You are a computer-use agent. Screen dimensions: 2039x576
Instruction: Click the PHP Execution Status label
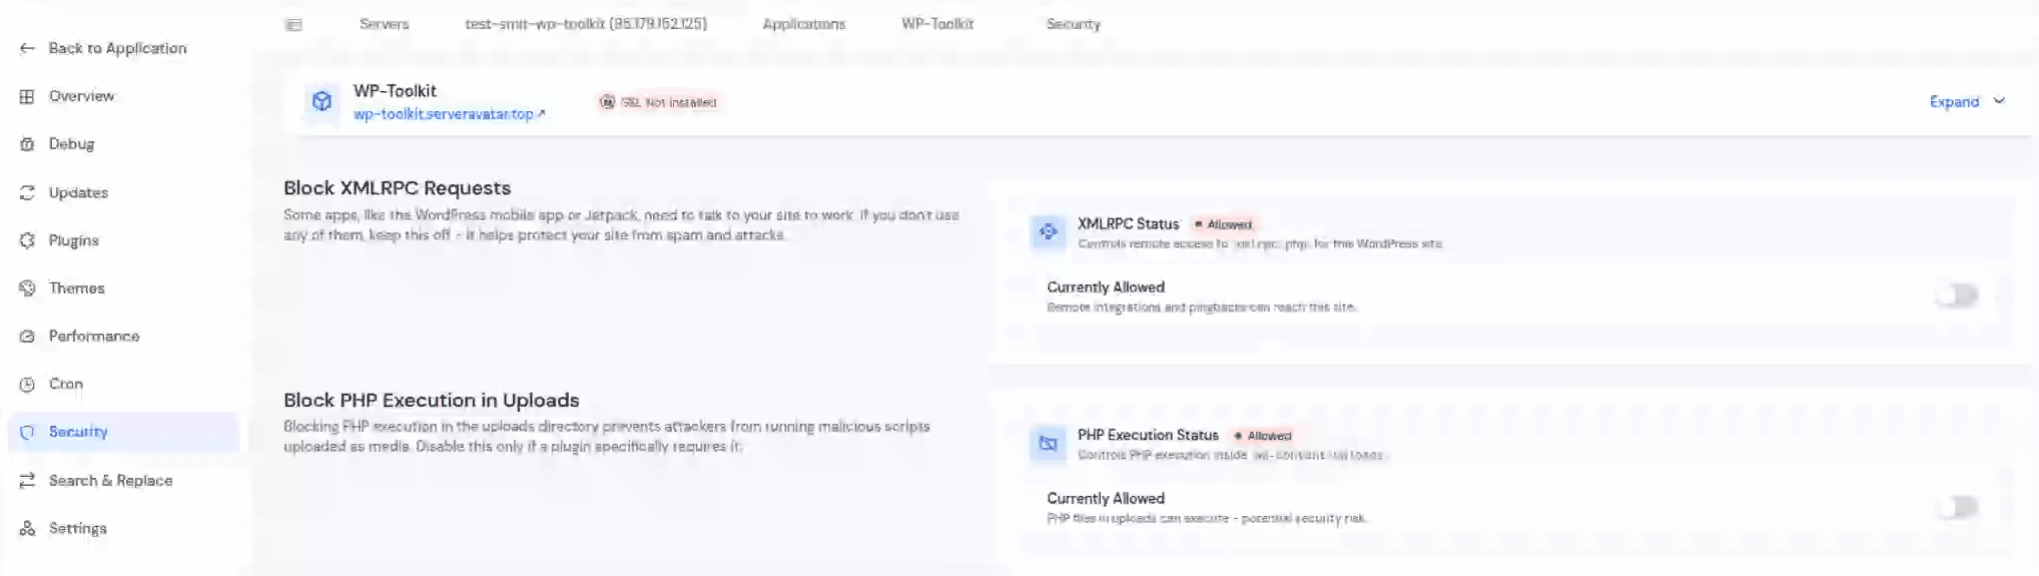(1148, 435)
